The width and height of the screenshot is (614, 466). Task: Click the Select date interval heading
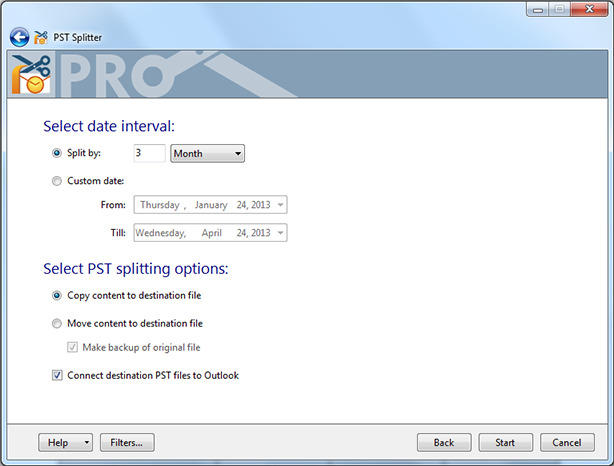(x=109, y=126)
